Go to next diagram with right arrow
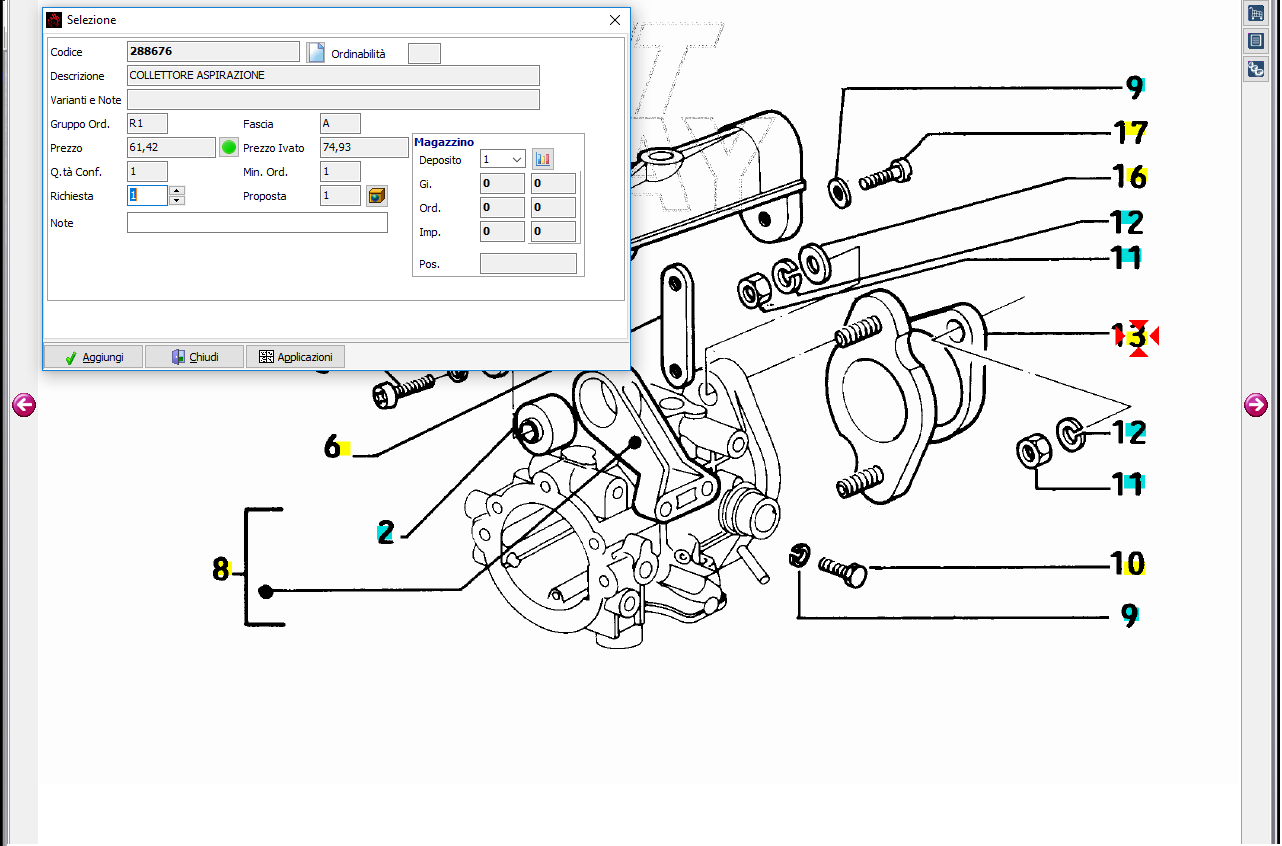The height and width of the screenshot is (846, 1282). (x=1255, y=405)
